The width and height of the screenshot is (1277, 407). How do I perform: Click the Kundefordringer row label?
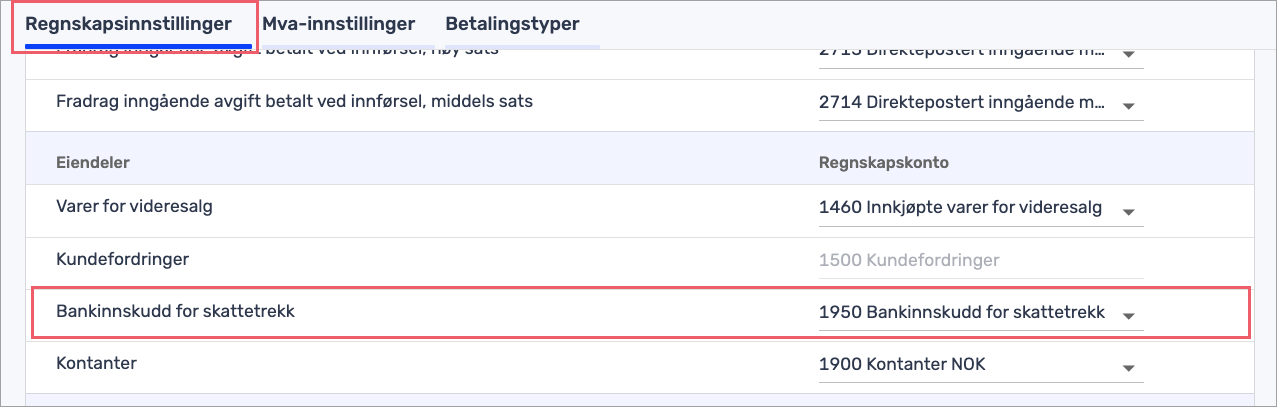pyautogui.click(x=123, y=259)
